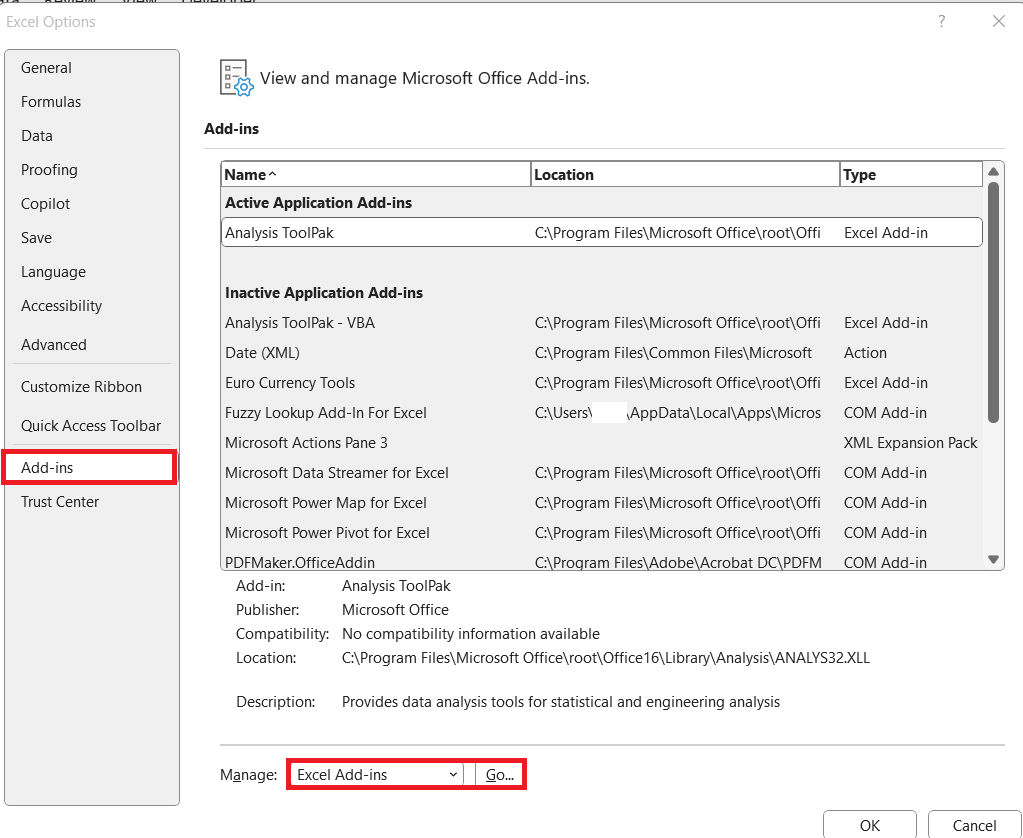The width and height of the screenshot is (1023, 838).
Task: Close the Excel Options dialog
Action: [x=998, y=22]
